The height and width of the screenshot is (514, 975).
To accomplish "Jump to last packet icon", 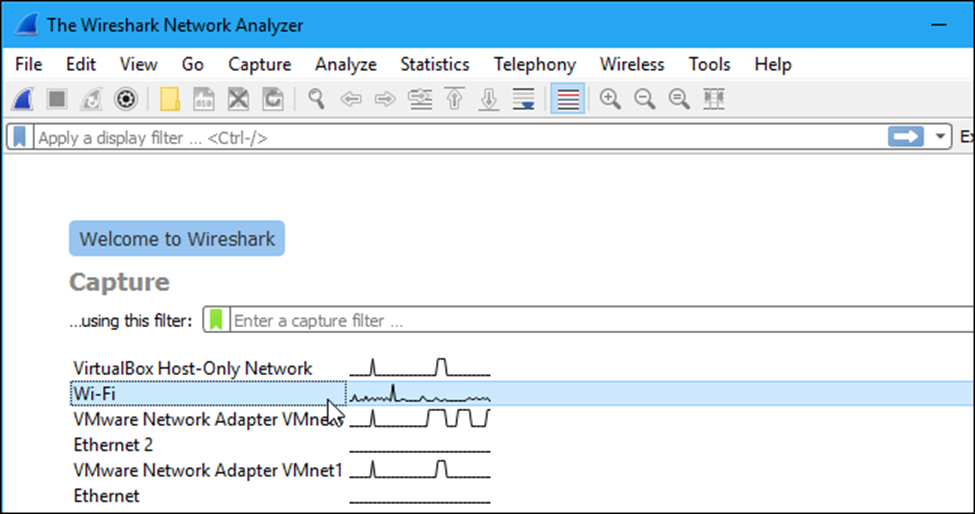I will click(489, 99).
